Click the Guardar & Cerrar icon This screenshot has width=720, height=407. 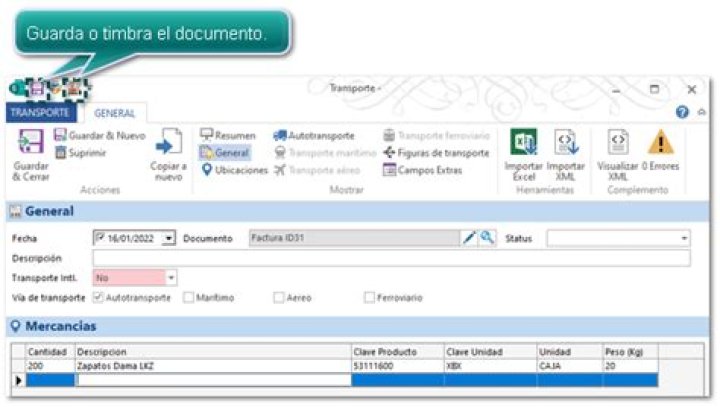(x=29, y=146)
